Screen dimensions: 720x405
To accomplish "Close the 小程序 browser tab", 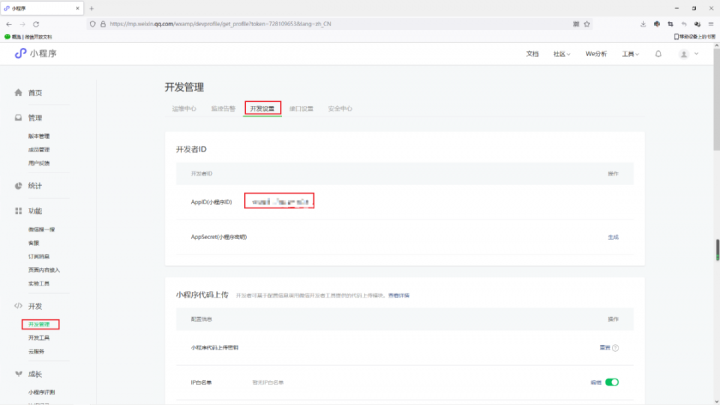I will point(77,8).
